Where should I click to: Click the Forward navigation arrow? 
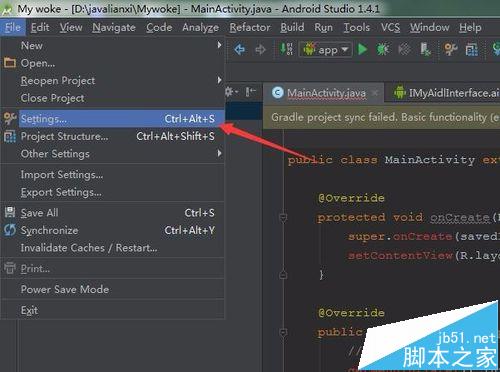coord(260,50)
